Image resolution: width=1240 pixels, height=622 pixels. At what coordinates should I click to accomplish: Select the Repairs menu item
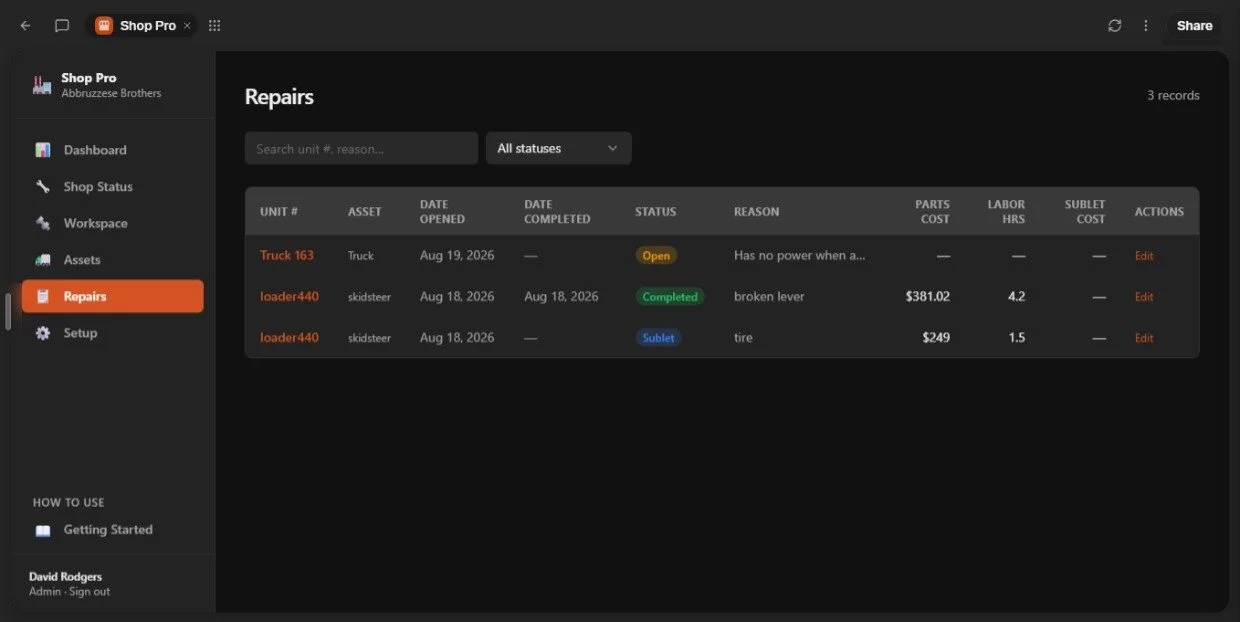click(113, 296)
